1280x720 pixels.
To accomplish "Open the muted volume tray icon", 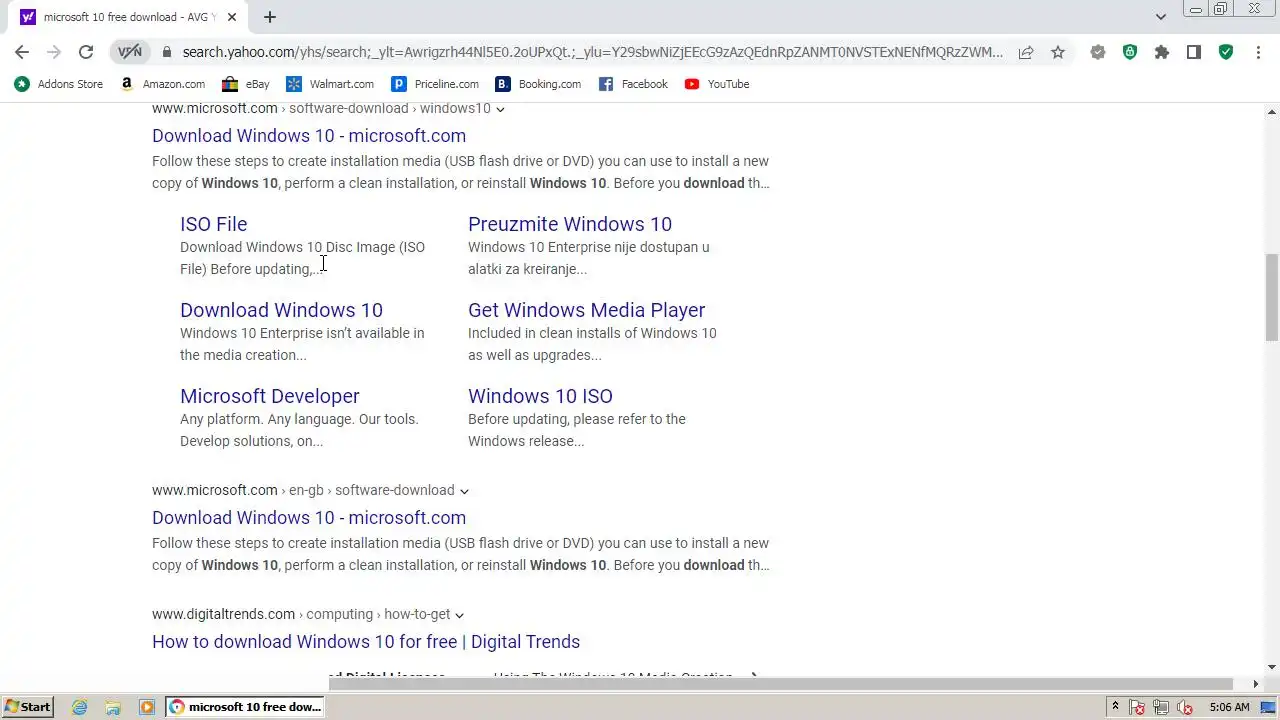I will (1185, 707).
